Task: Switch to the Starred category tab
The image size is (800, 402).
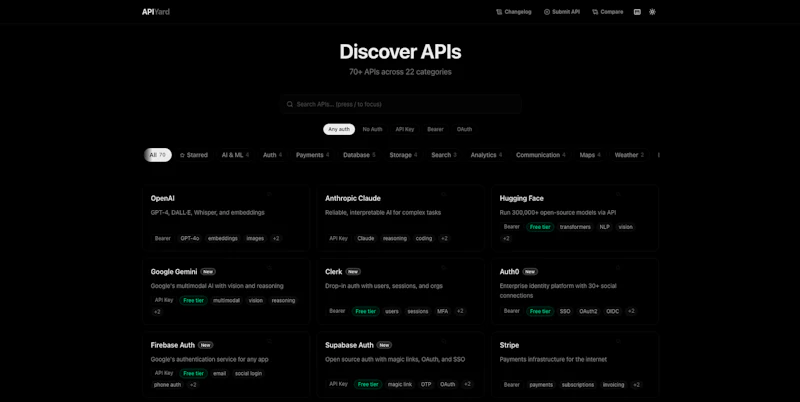Action: click(x=194, y=155)
